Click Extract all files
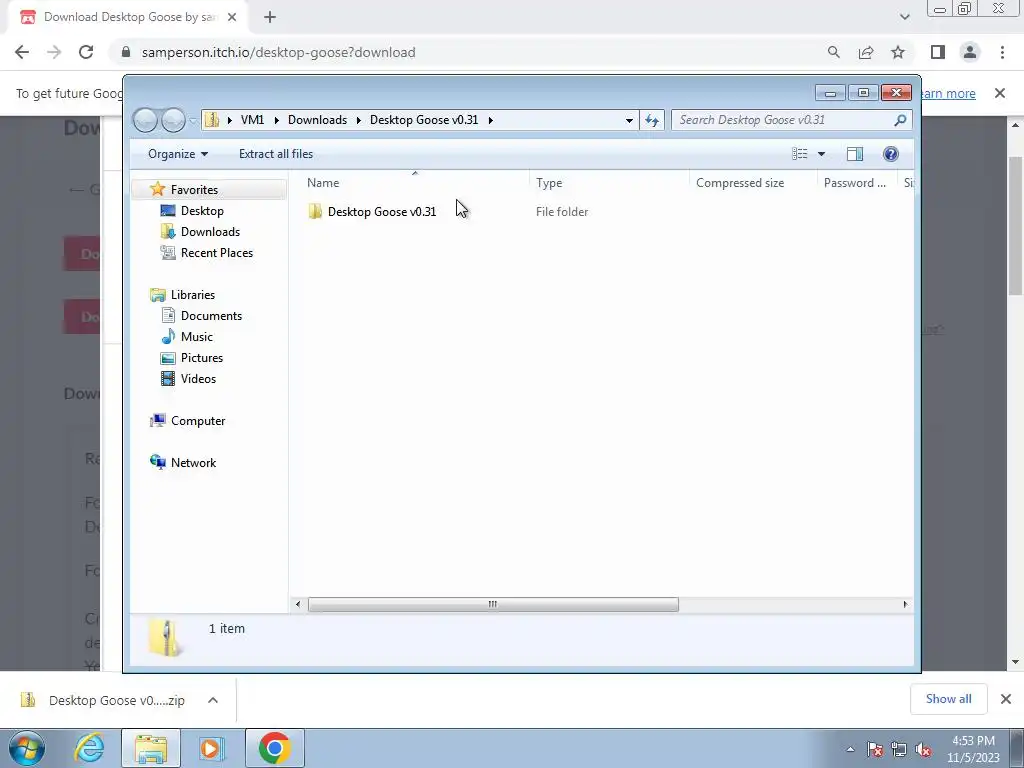Image resolution: width=1024 pixels, height=768 pixels. (276, 154)
